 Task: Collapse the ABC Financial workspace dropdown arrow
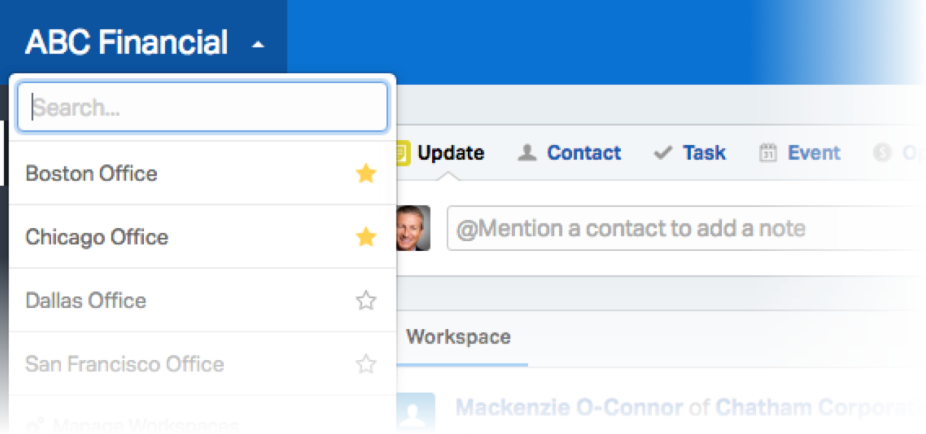click(258, 44)
